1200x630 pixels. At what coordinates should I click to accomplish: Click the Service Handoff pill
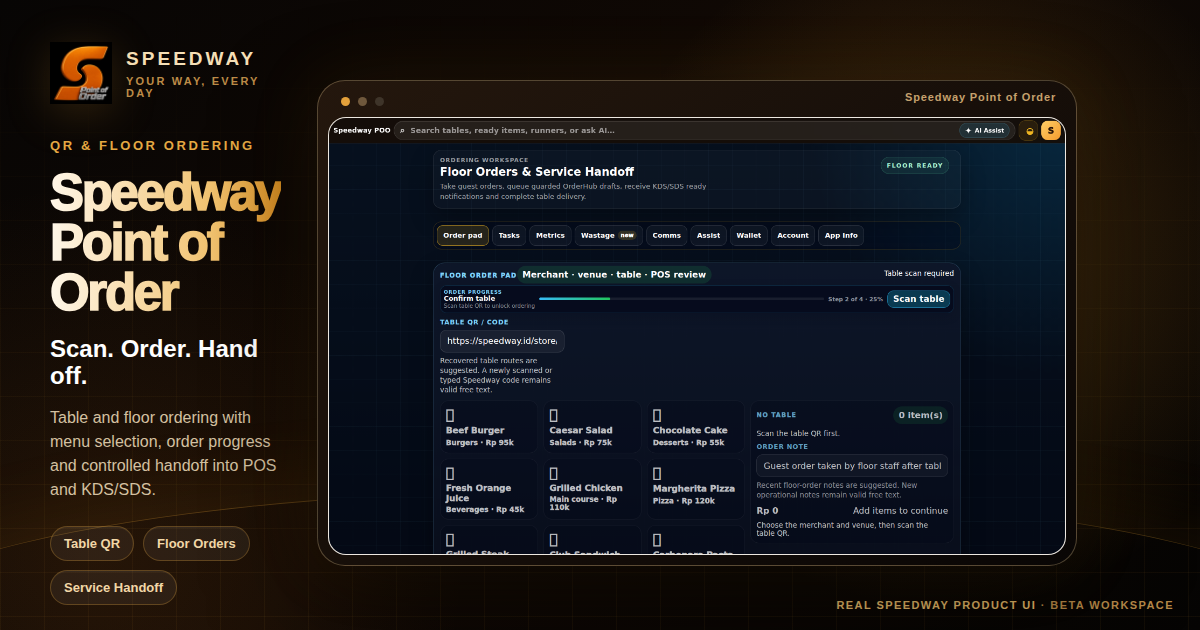click(113, 588)
